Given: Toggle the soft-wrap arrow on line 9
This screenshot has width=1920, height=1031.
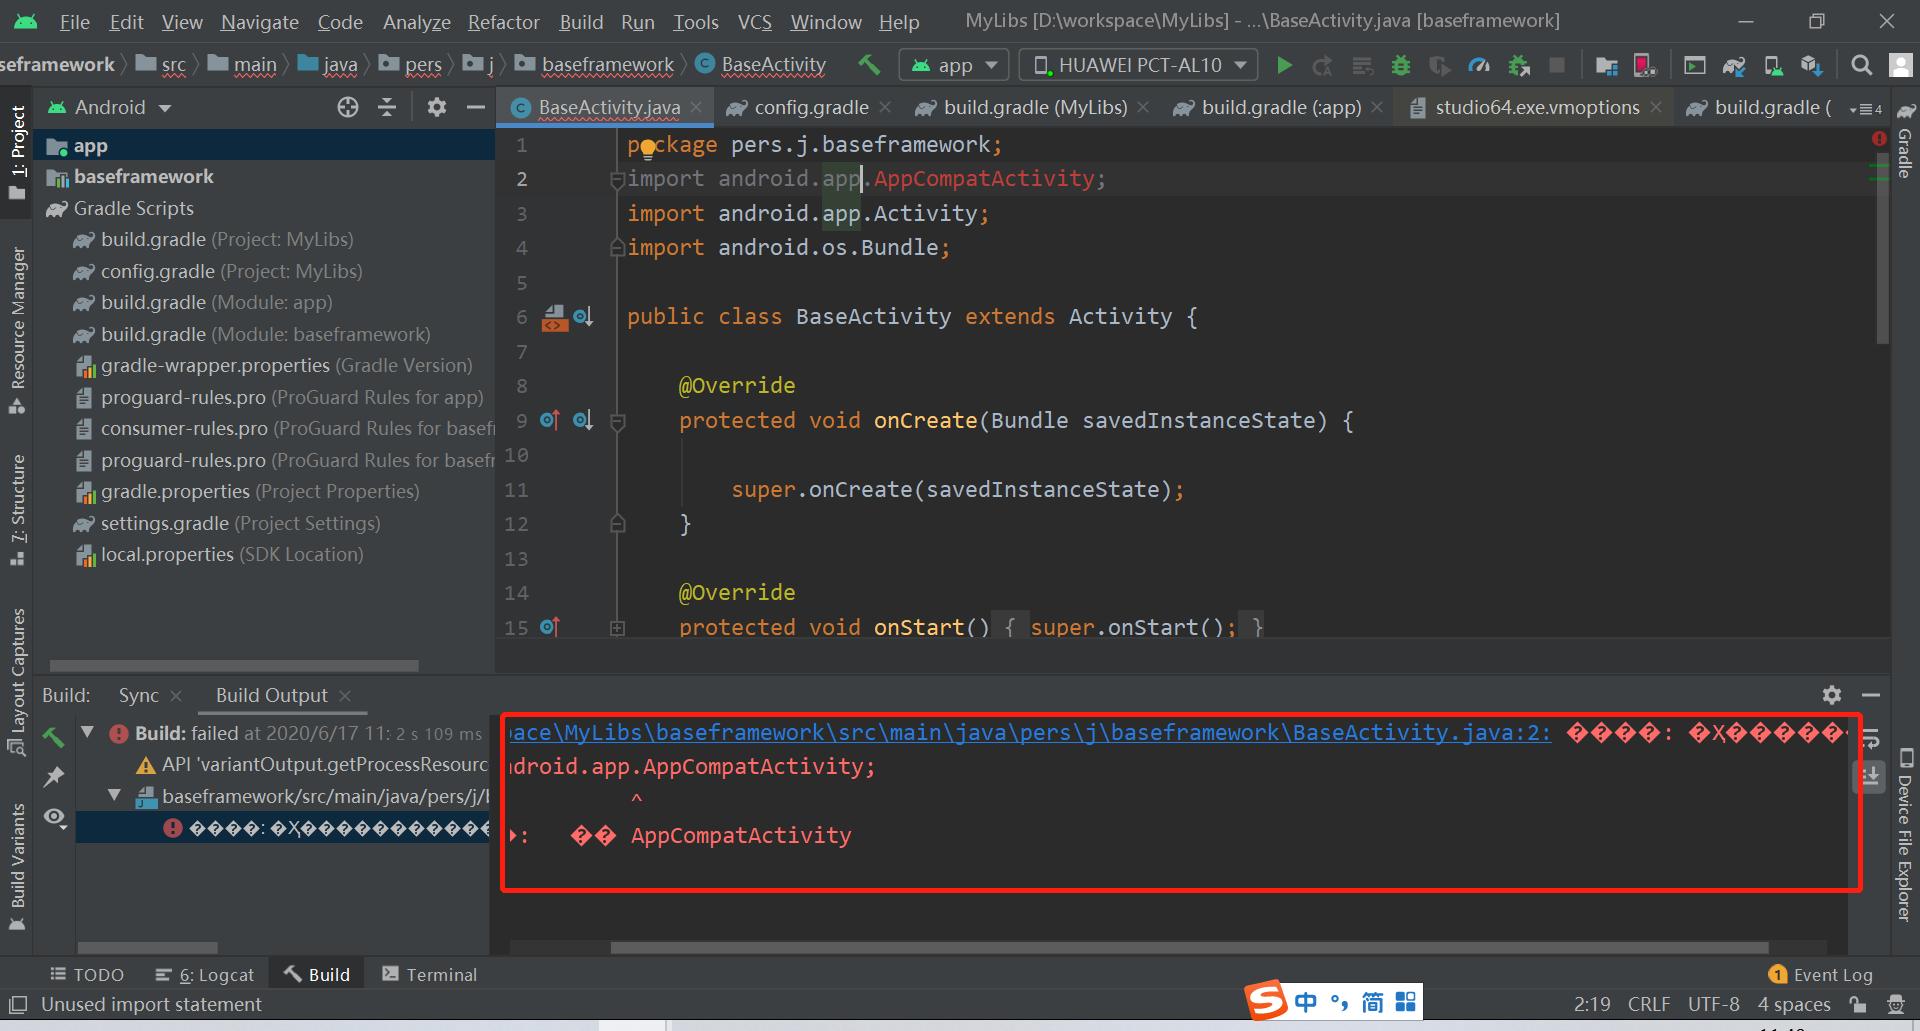Looking at the screenshot, I should point(549,420).
